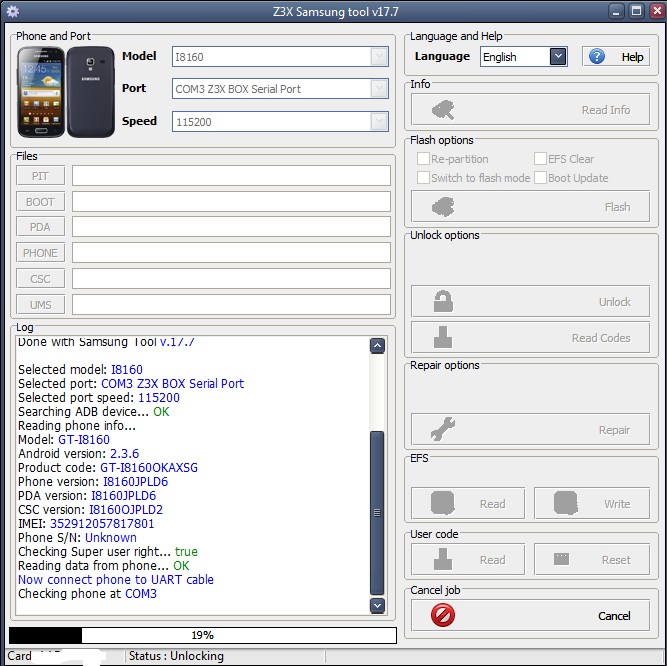Click the PHONE file path field
Image resolution: width=667 pixels, height=666 pixels.
(x=231, y=253)
